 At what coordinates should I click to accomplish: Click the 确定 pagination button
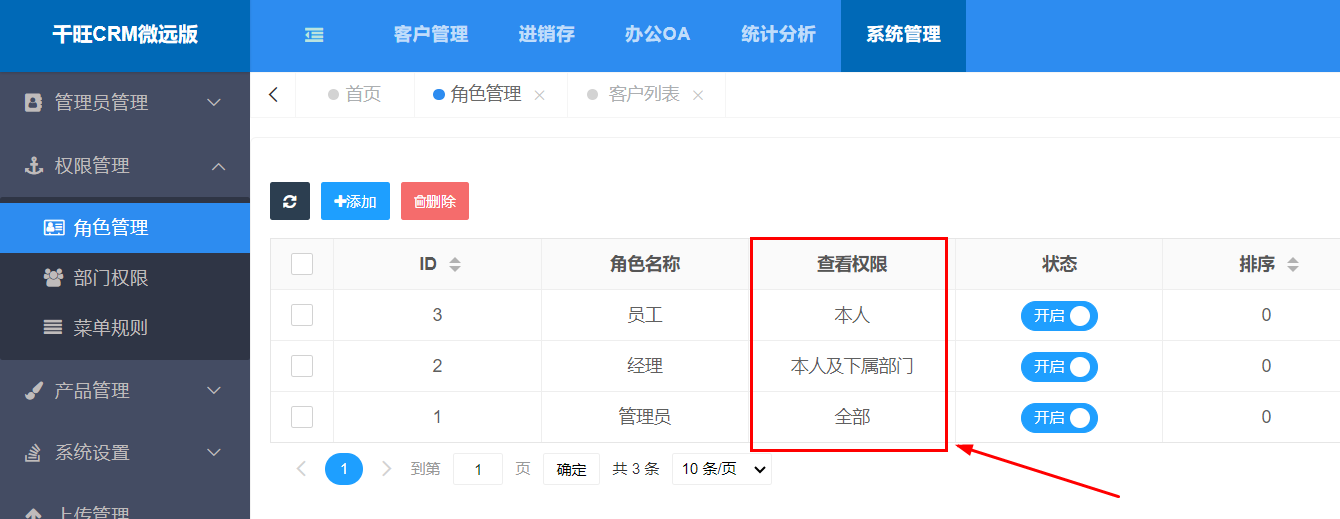[571, 469]
